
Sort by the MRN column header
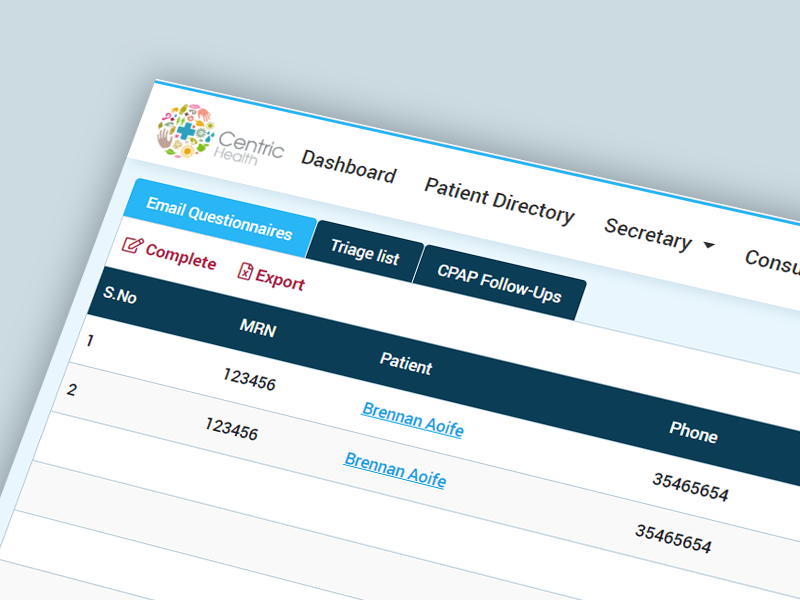tap(258, 328)
